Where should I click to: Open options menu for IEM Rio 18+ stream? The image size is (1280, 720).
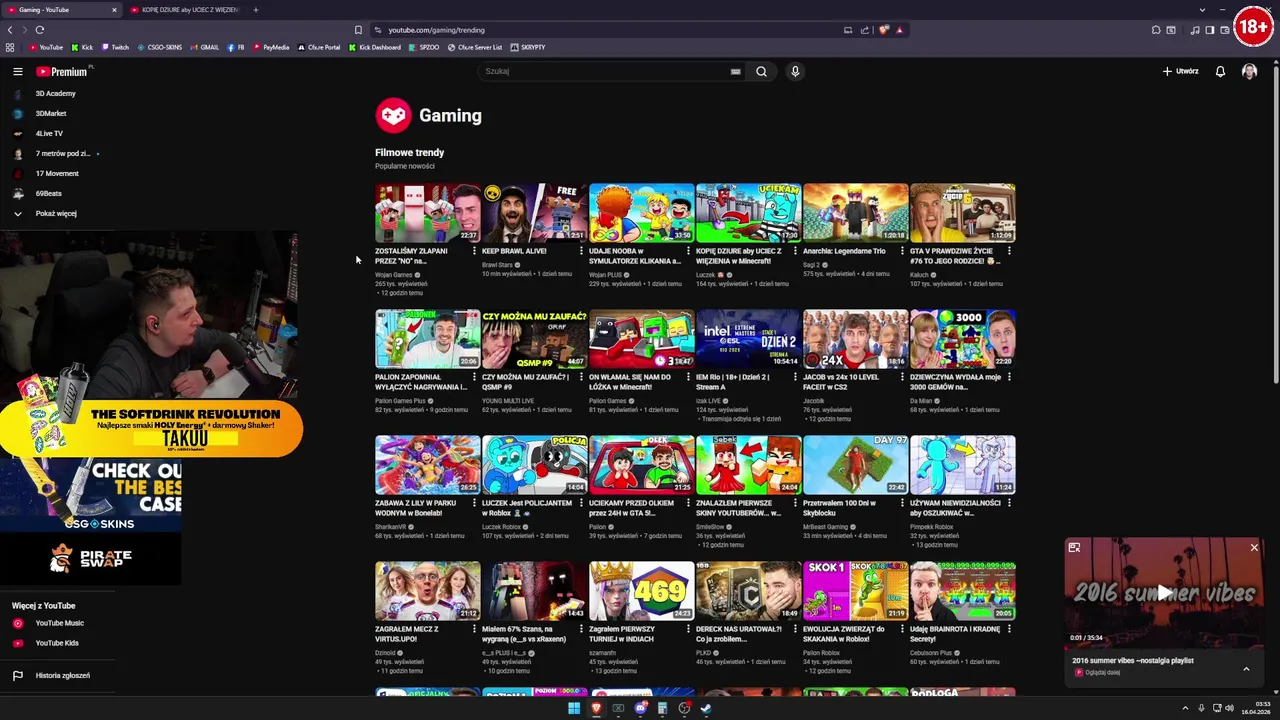click(795, 377)
